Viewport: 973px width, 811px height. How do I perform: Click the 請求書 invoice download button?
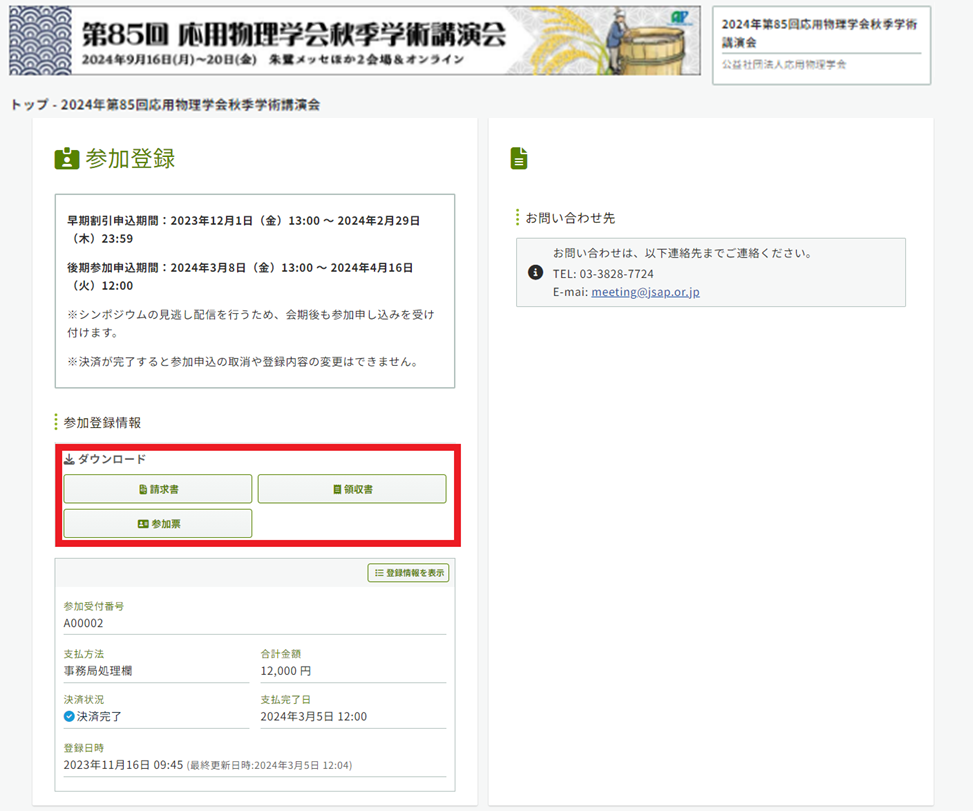pos(158,489)
